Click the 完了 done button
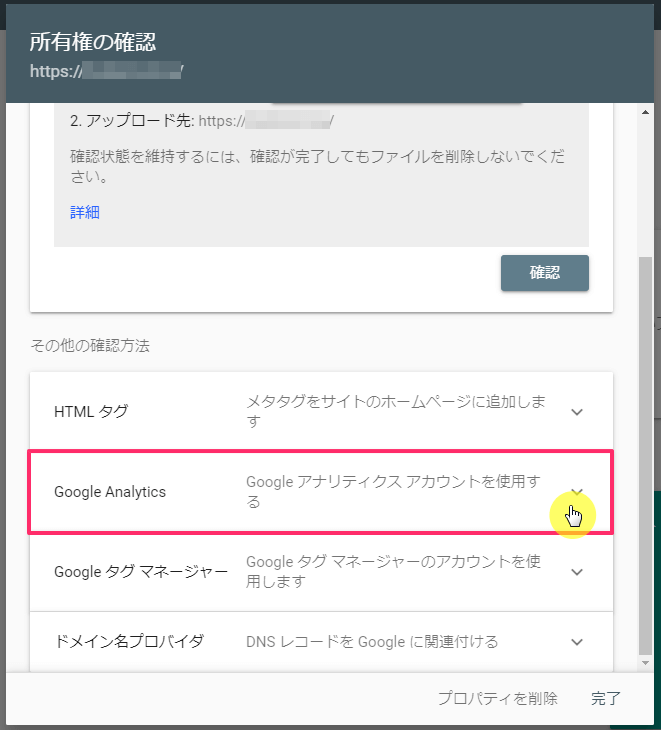 coord(606,698)
